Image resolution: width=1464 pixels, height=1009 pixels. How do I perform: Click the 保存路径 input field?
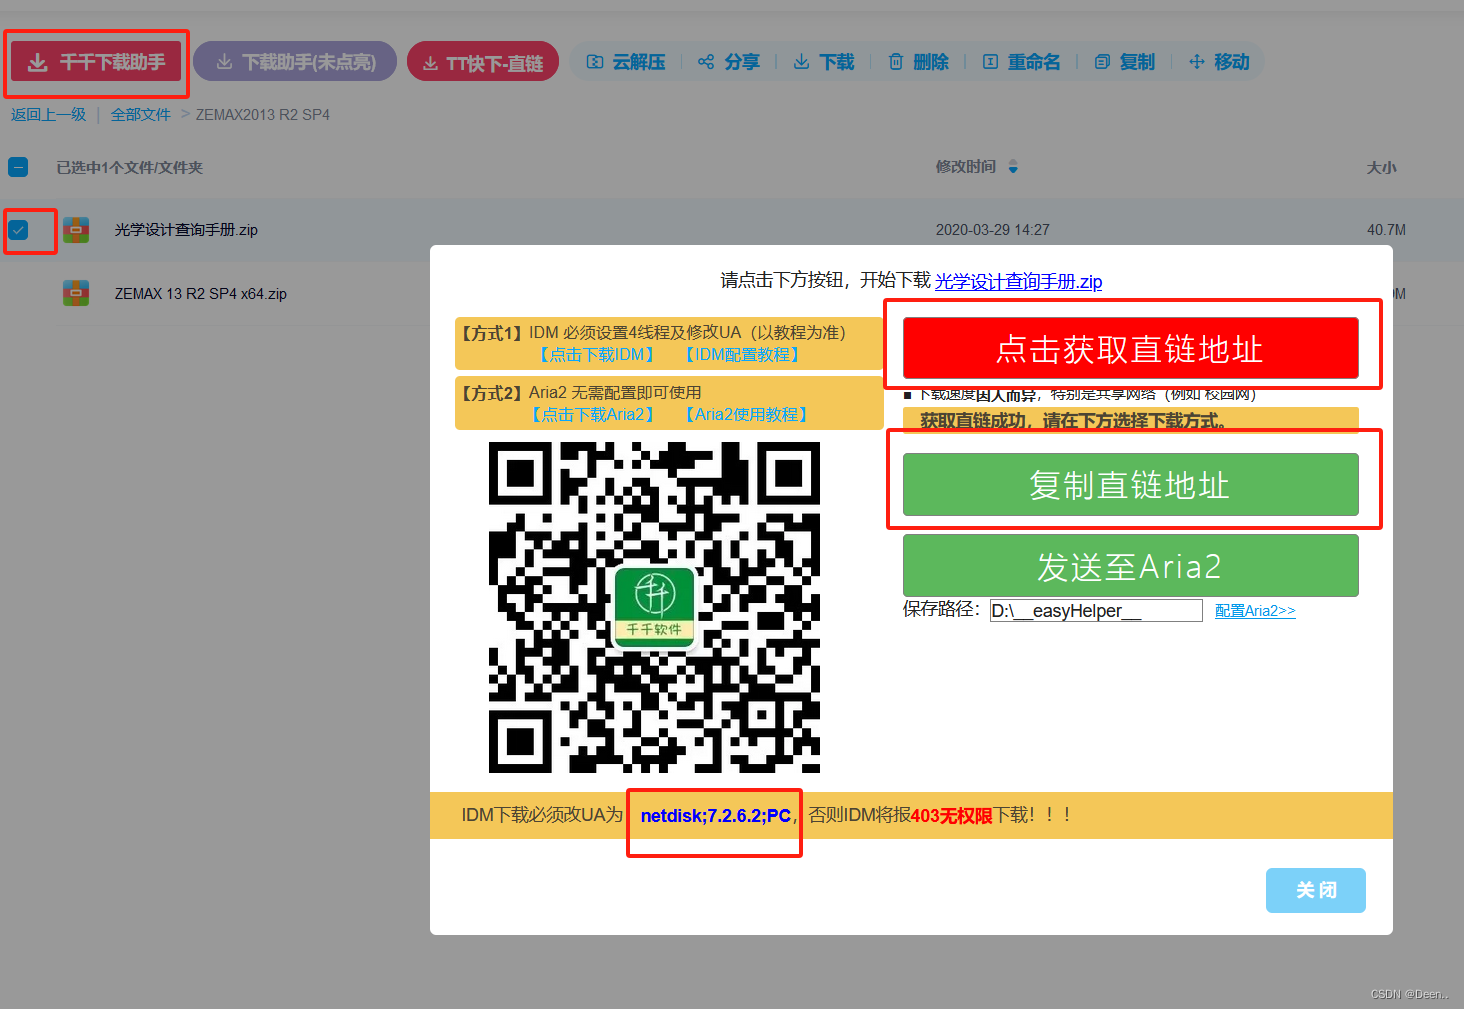pyautogui.click(x=1095, y=611)
